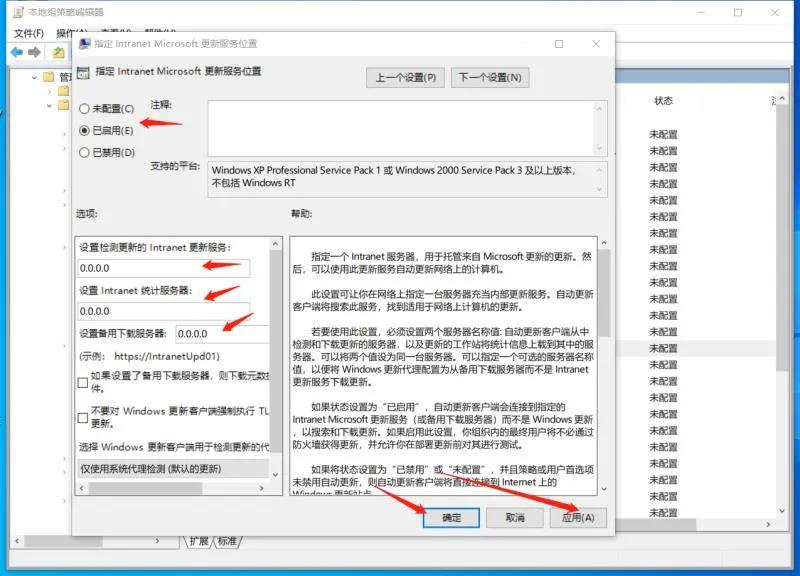The width and height of the screenshot is (800, 576).
Task: Click the folder icon on the editor toolbar
Action: point(57,51)
